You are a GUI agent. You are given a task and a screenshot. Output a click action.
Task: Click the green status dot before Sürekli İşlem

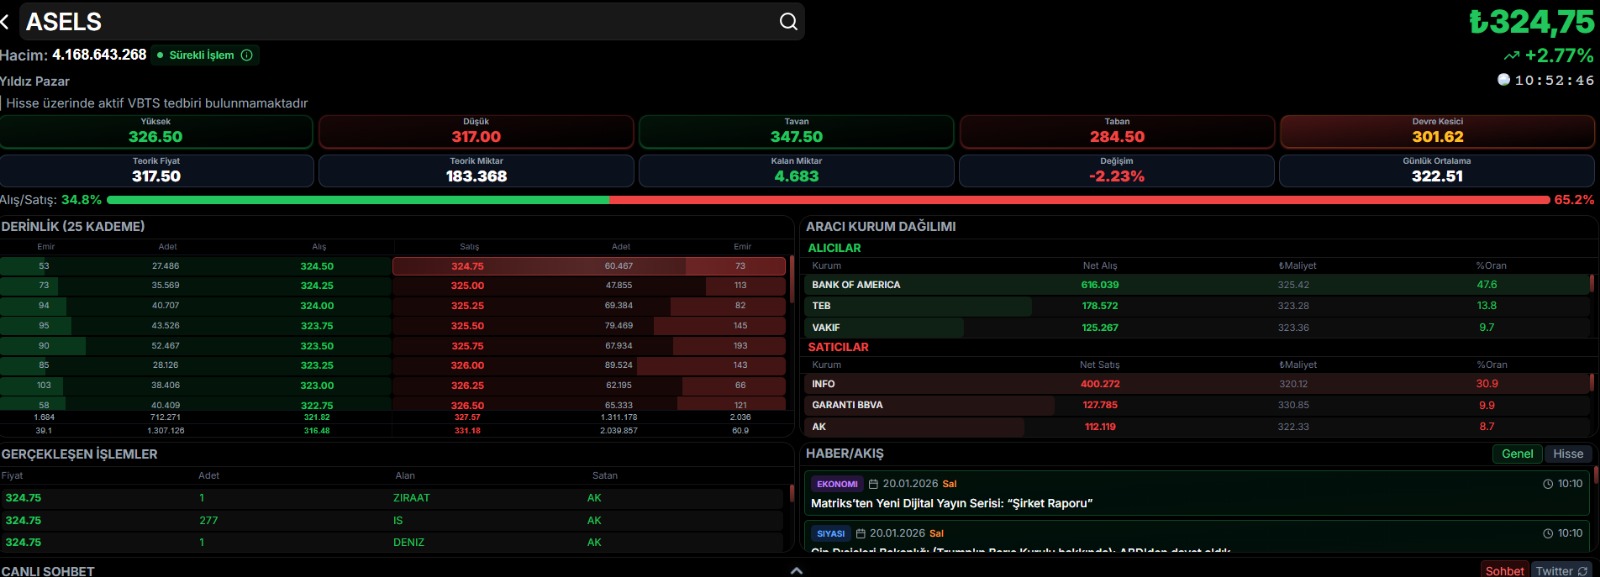tap(160, 55)
